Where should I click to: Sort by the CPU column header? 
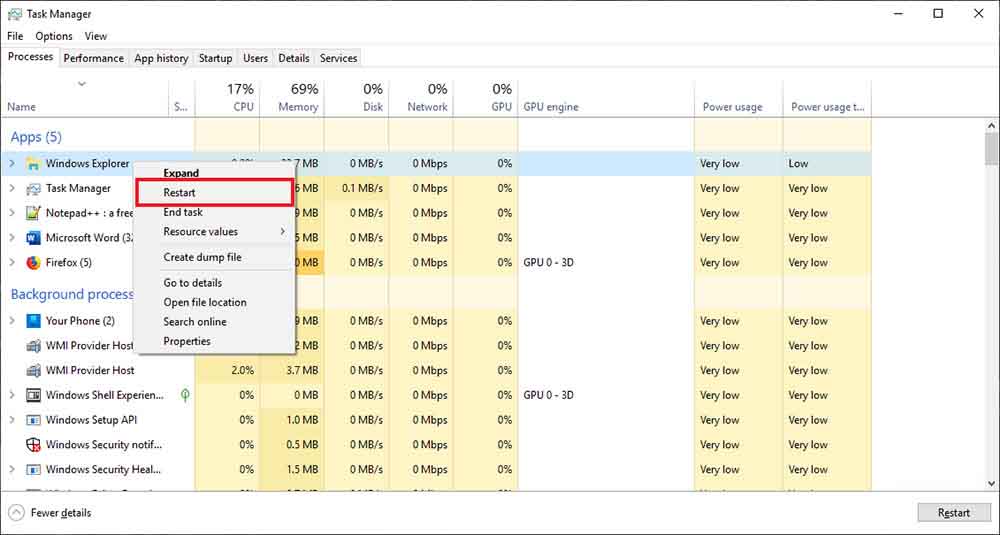coord(227,98)
